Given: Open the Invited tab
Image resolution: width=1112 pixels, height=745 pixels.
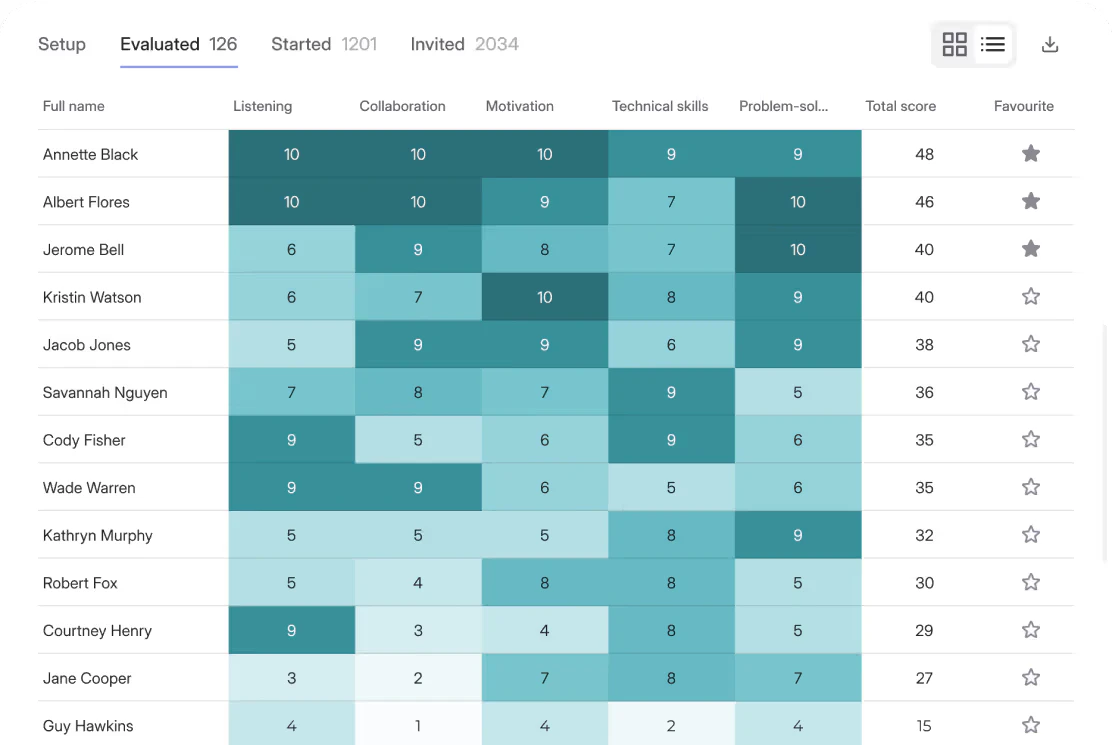Looking at the screenshot, I should tap(464, 44).
